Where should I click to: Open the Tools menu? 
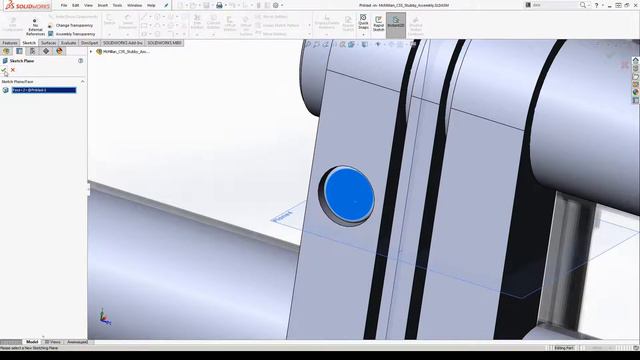click(x=117, y=5)
